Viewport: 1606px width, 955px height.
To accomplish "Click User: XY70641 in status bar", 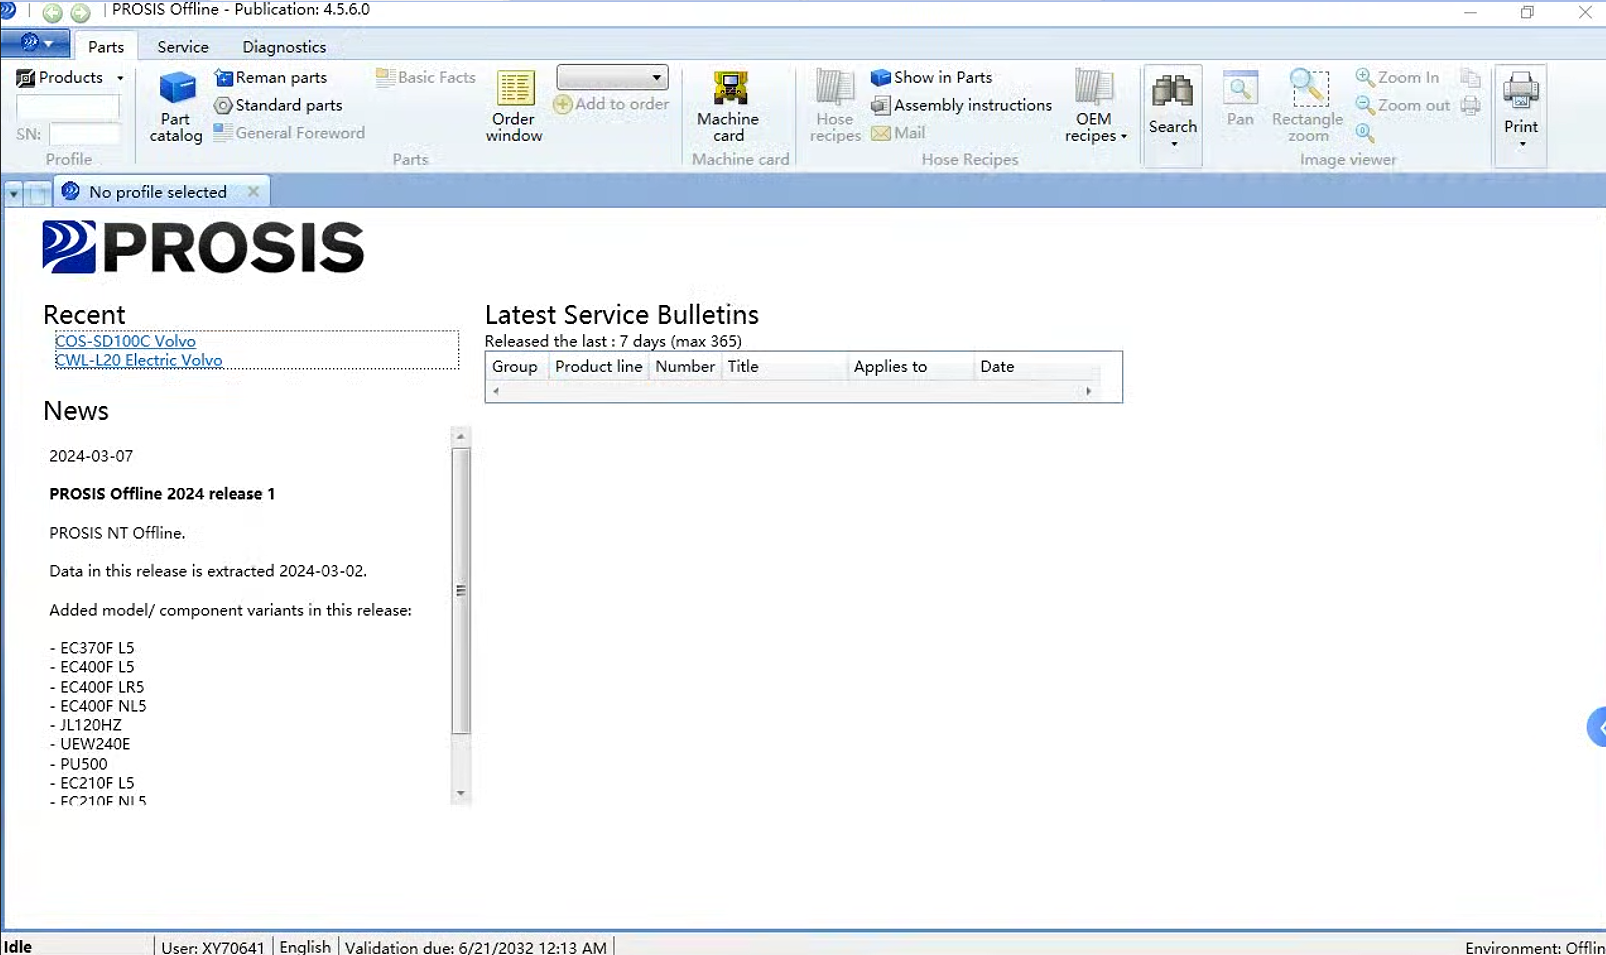I will [213, 947].
